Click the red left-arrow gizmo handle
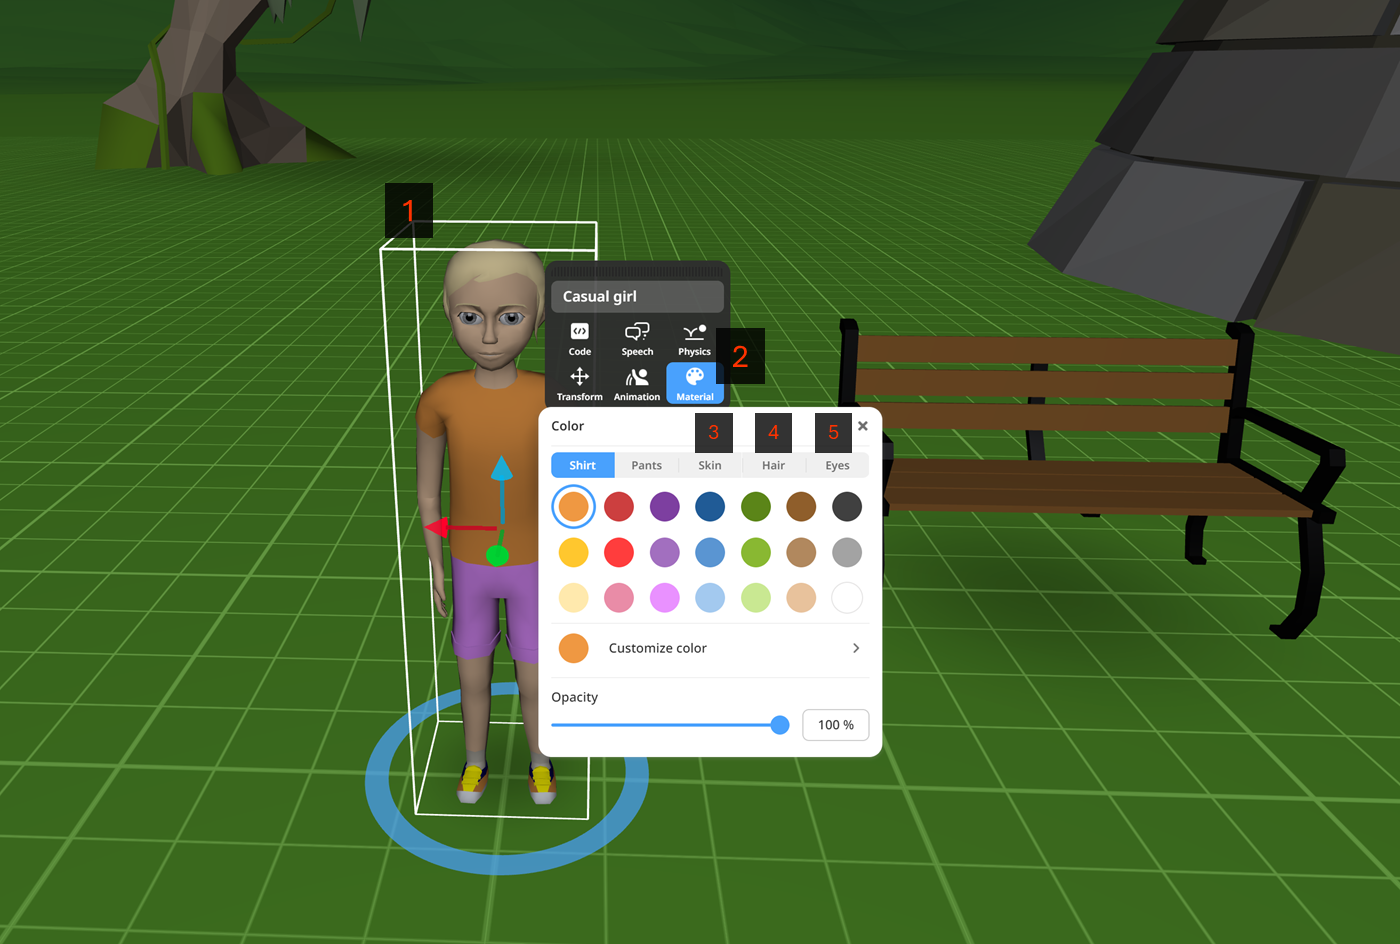 (438, 527)
